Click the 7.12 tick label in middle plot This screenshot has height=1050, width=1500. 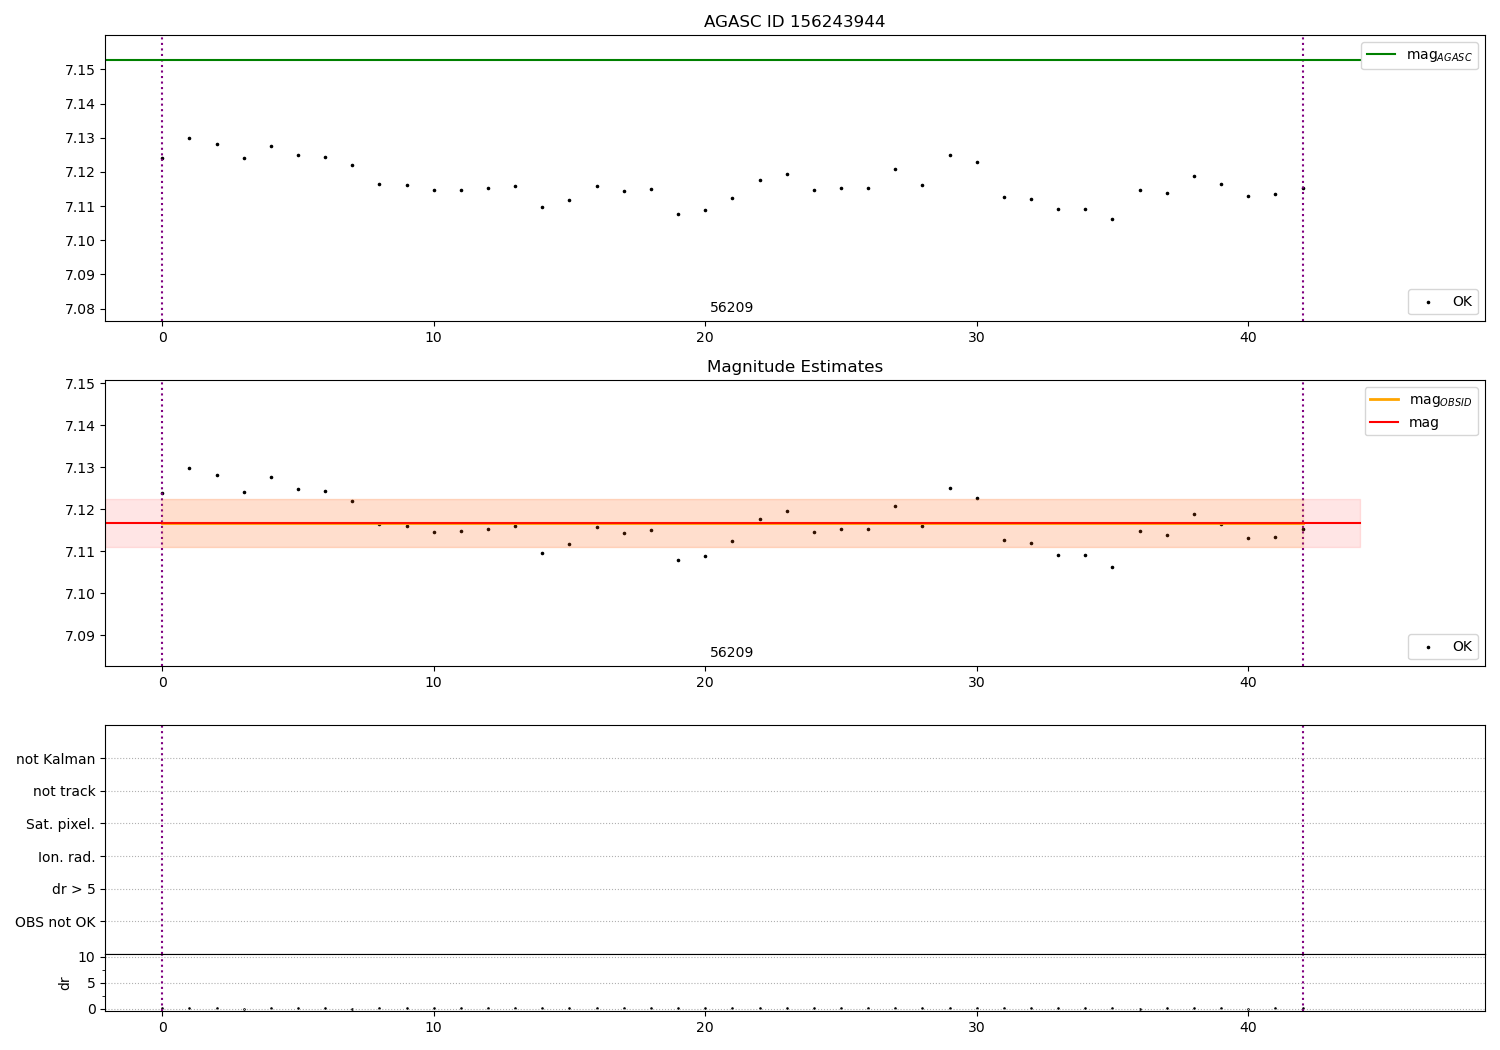(x=81, y=510)
